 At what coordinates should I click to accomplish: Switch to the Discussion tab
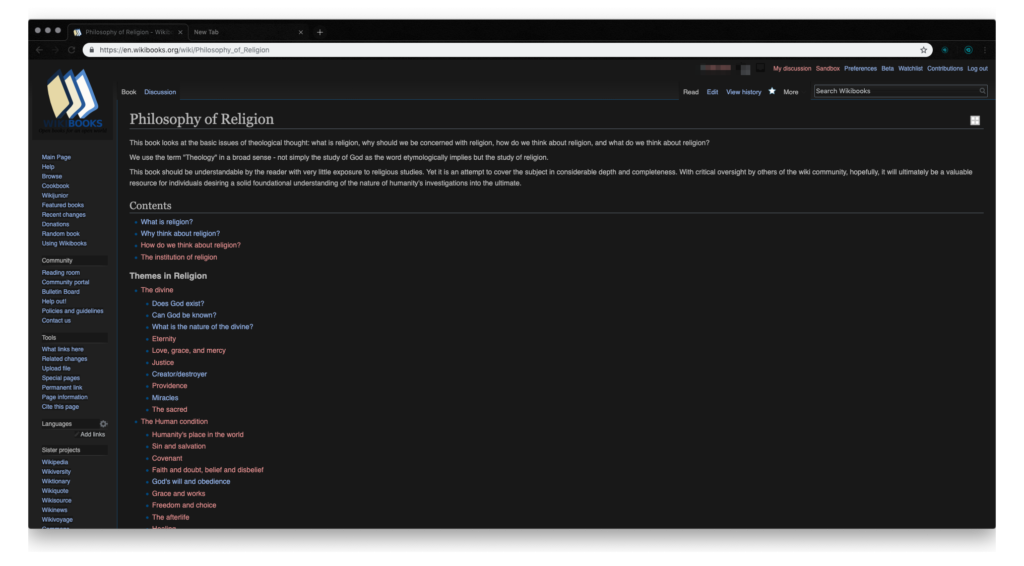(160, 92)
